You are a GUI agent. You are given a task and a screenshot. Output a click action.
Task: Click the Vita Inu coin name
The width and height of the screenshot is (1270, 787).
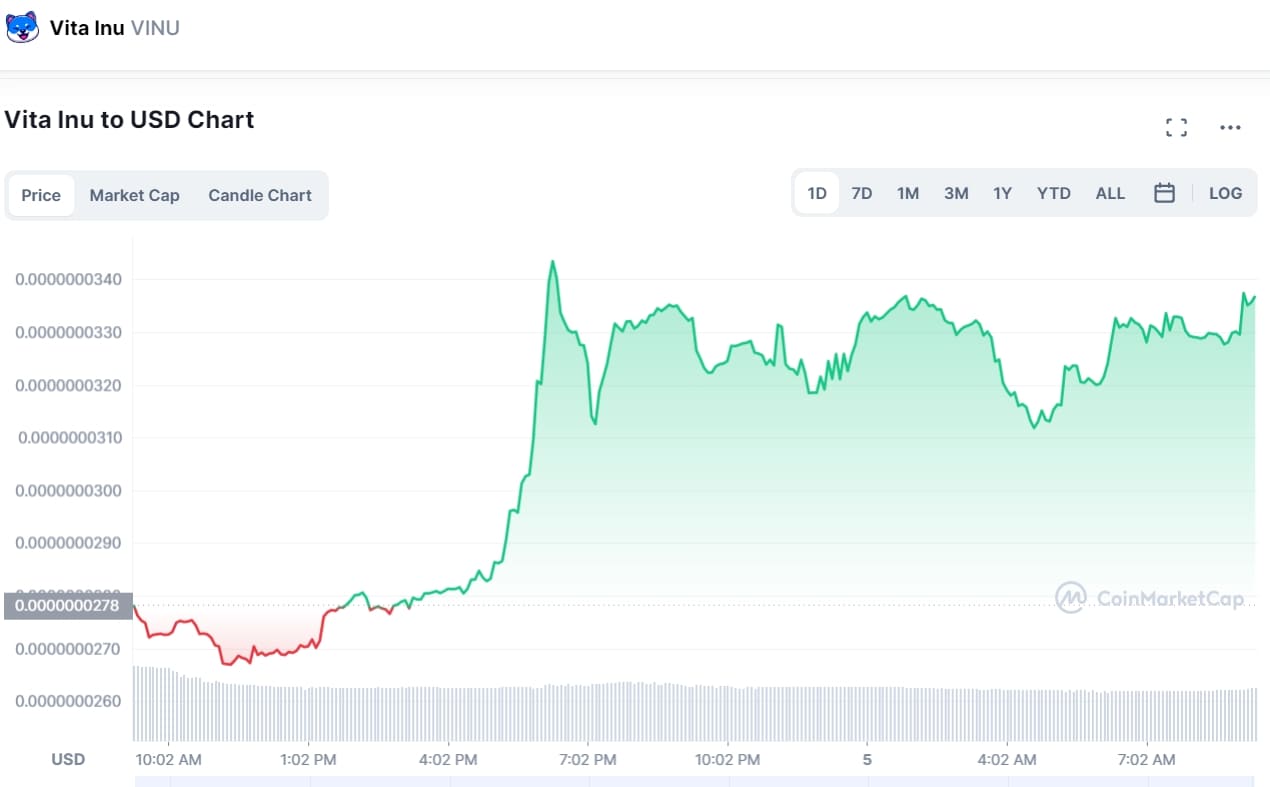(x=87, y=28)
